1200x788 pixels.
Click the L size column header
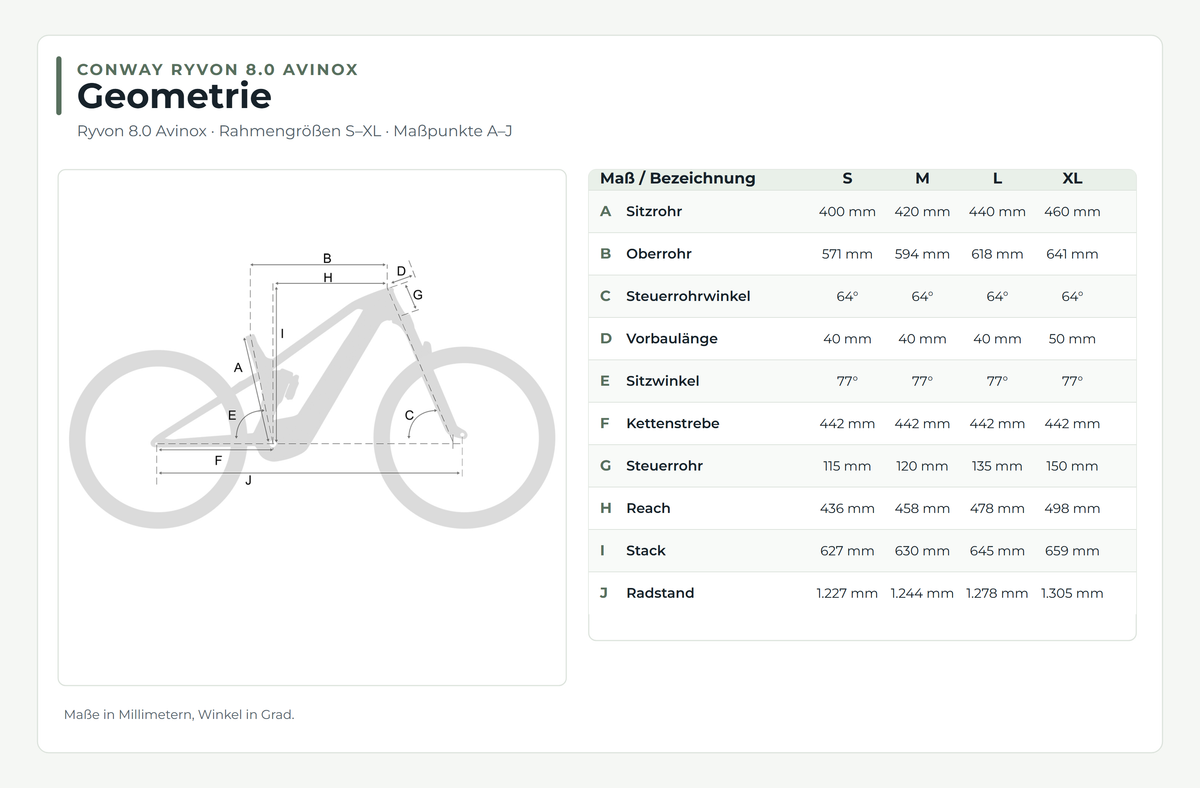(x=997, y=179)
